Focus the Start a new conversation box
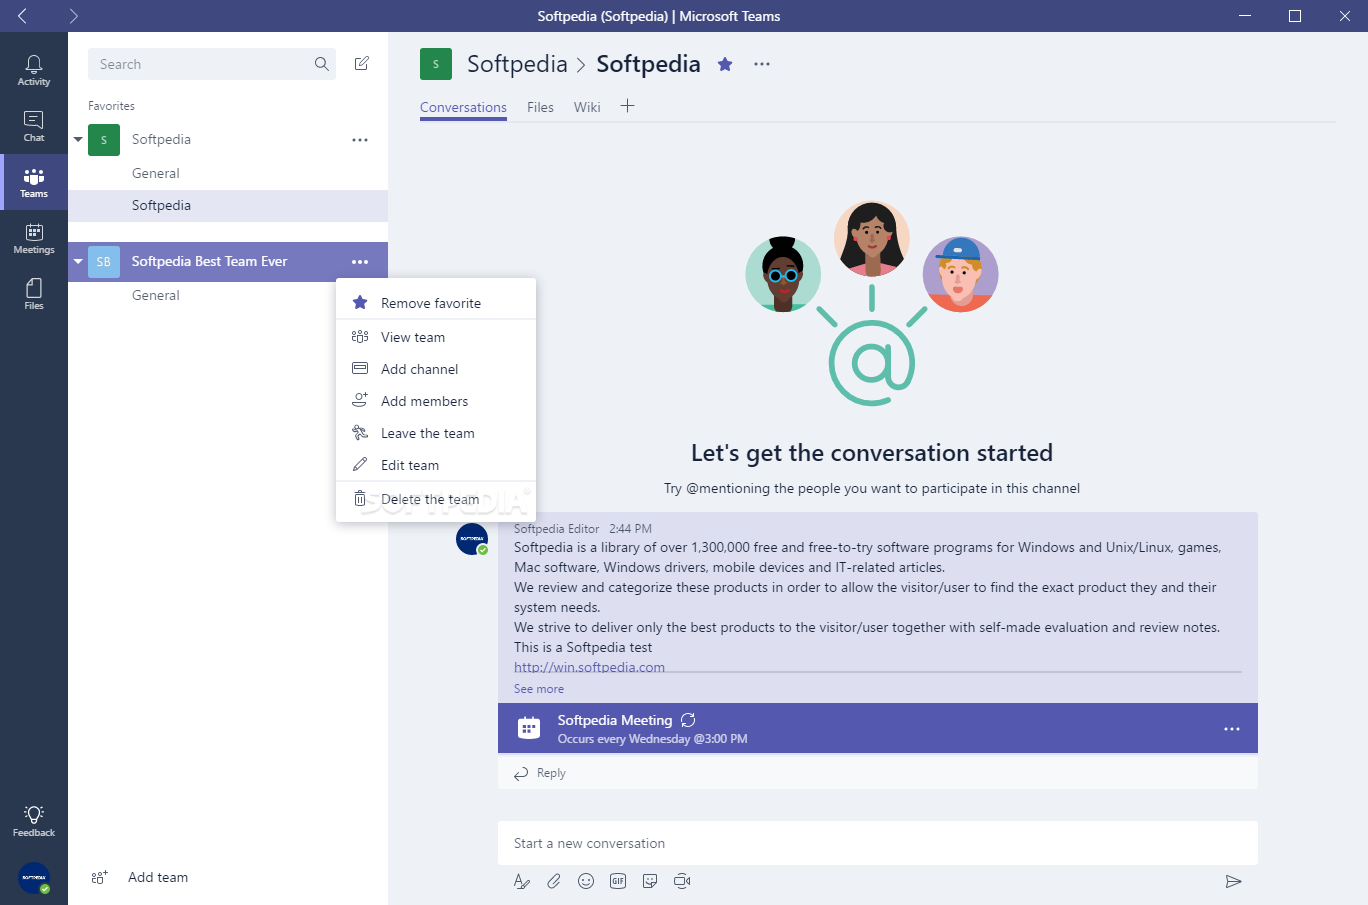This screenshot has width=1368, height=905. 878,843
